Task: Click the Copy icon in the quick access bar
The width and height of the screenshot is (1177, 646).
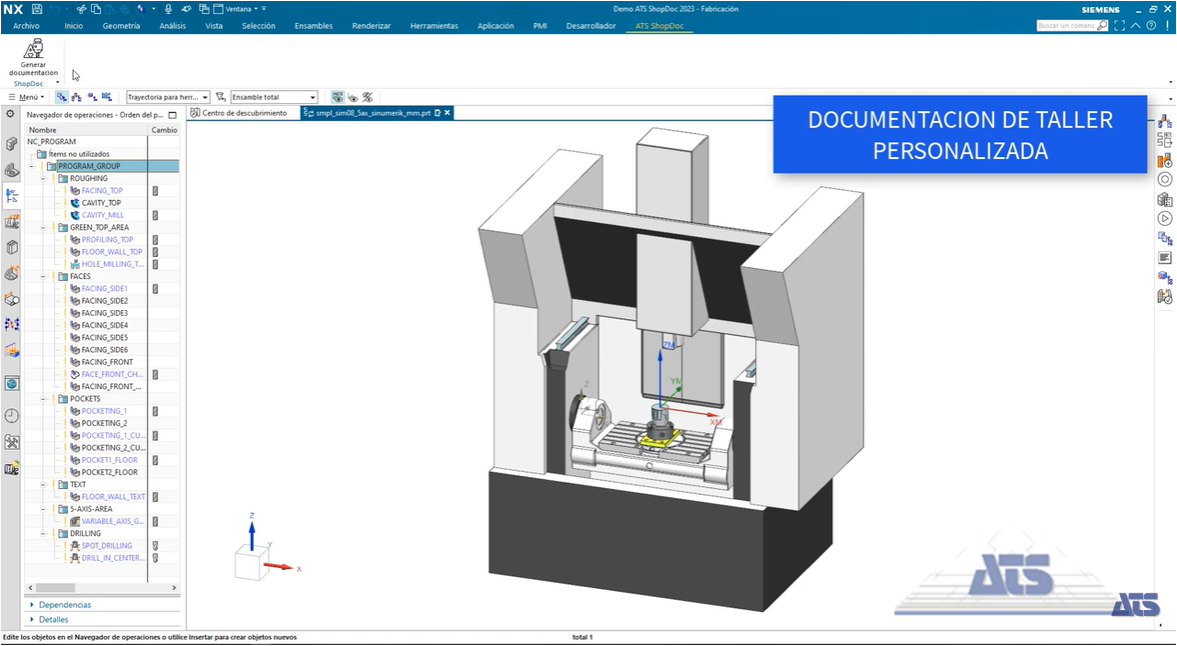Action: pos(95,9)
